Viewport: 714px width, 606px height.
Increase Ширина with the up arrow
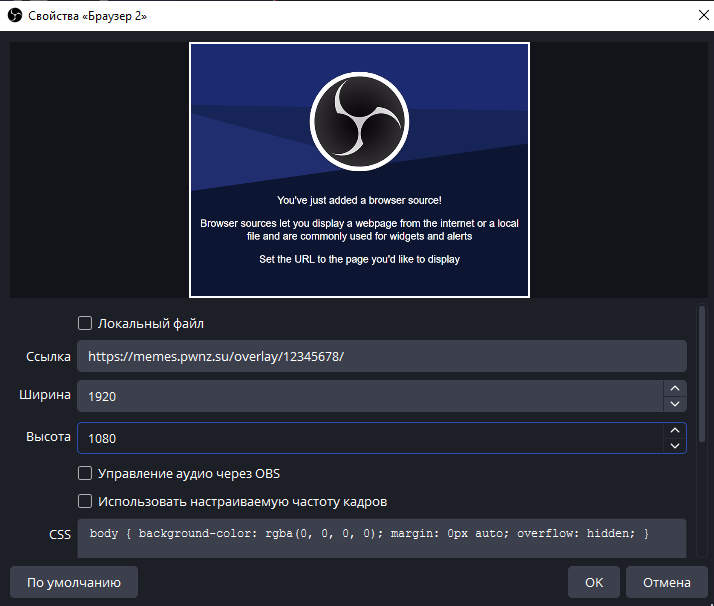[x=675, y=388]
